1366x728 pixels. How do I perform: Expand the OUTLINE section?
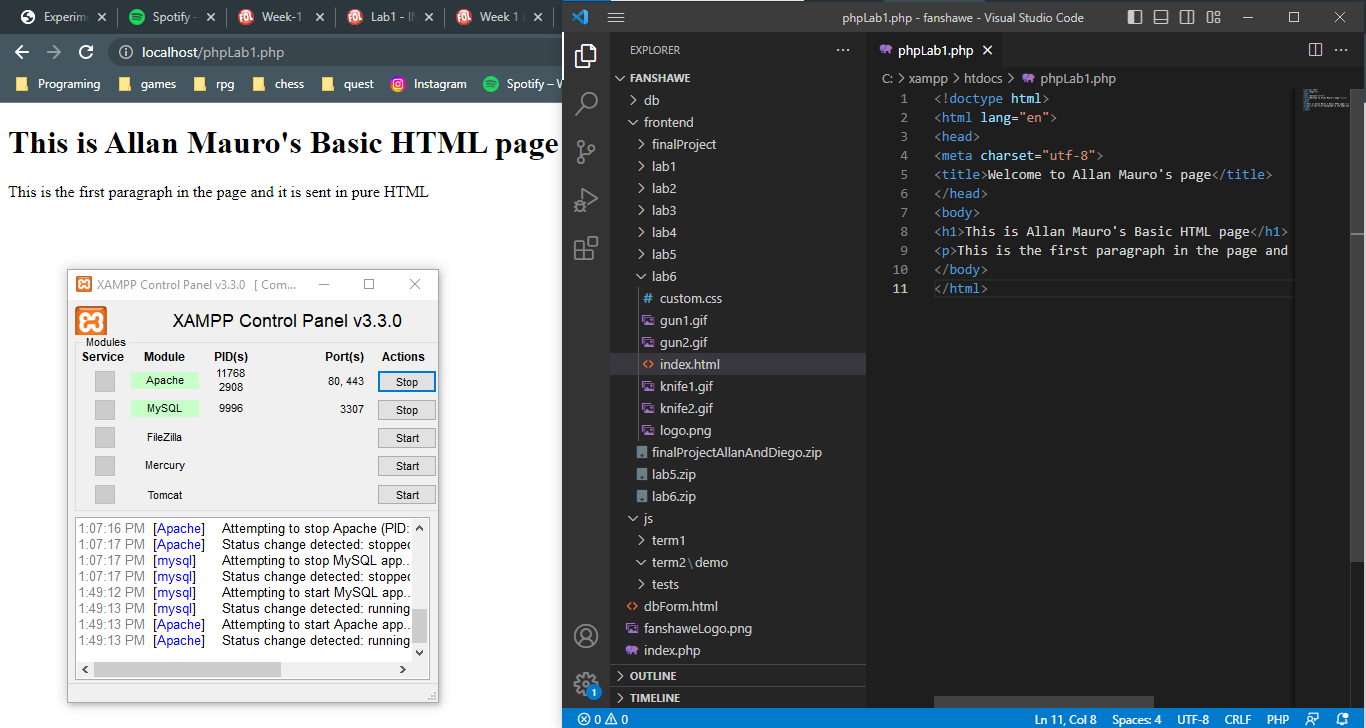tap(653, 676)
